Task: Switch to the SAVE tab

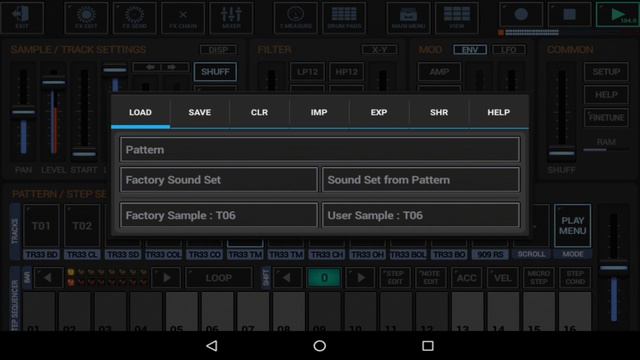Action: coord(200,112)
